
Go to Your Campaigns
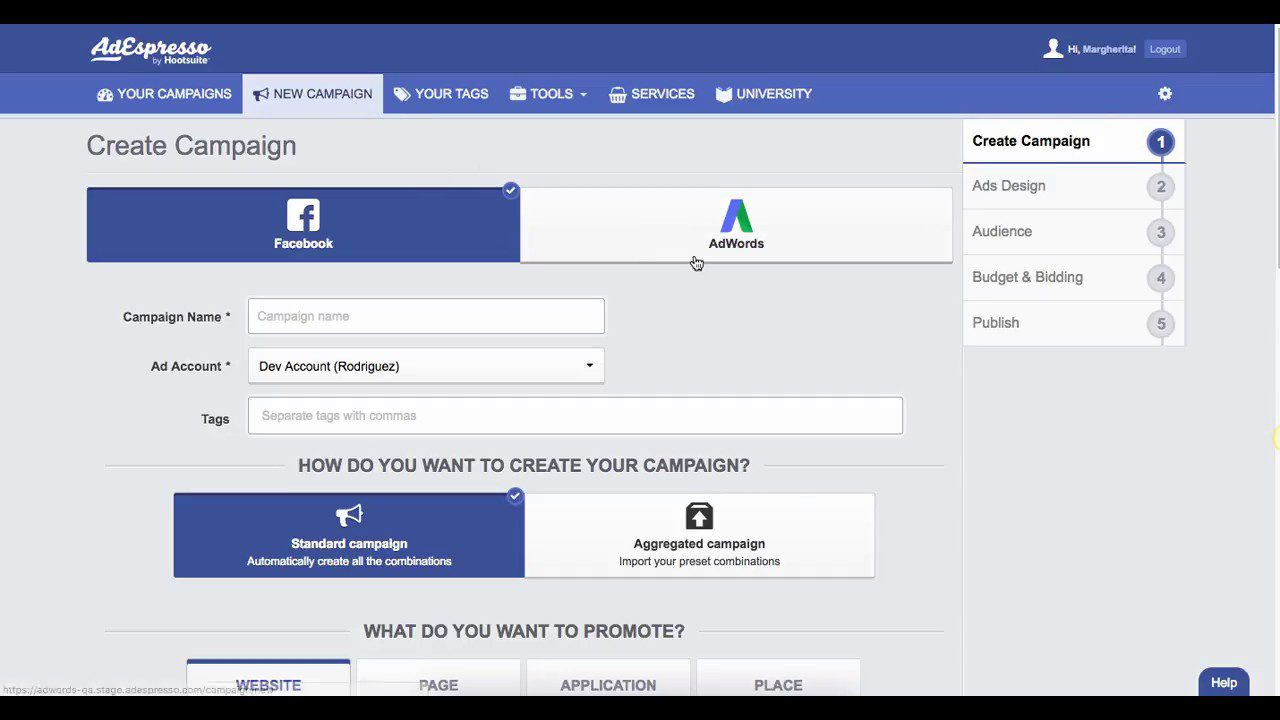(x=164, y=94)
